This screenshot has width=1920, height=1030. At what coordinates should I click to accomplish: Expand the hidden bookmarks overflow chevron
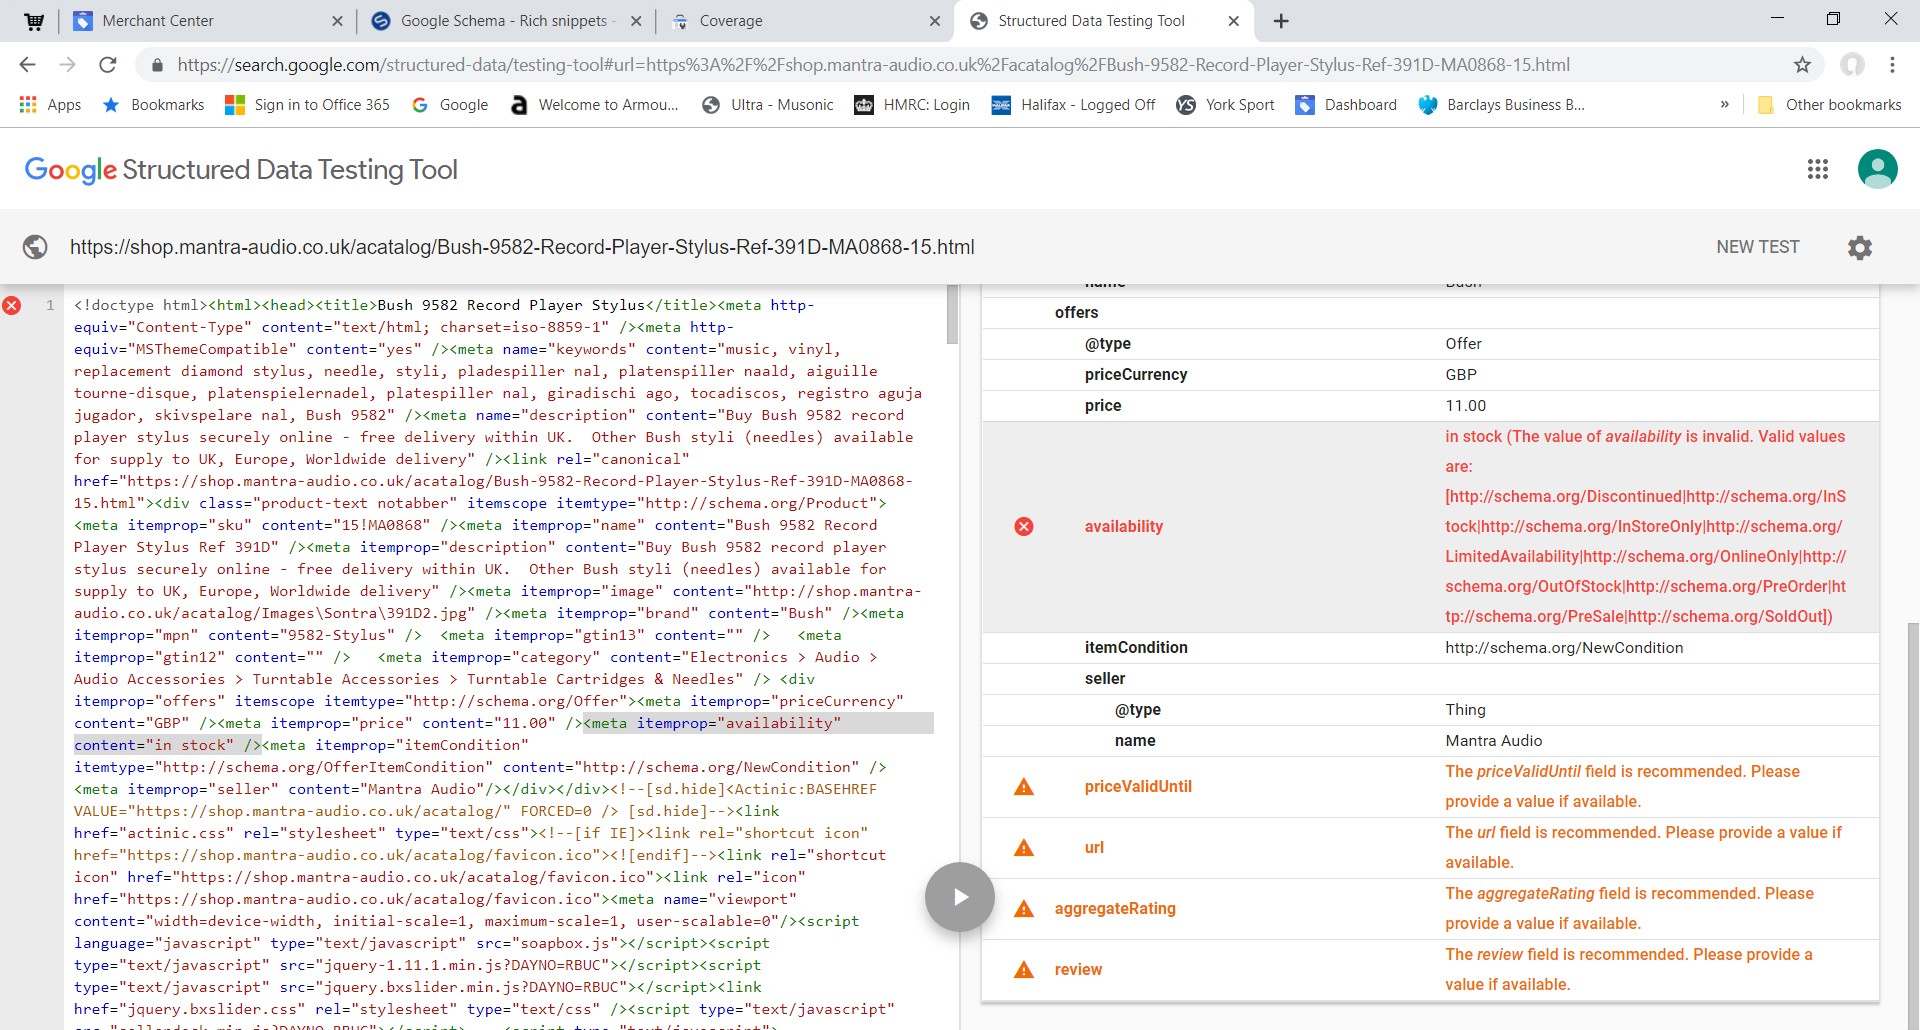coord(1724,105)
